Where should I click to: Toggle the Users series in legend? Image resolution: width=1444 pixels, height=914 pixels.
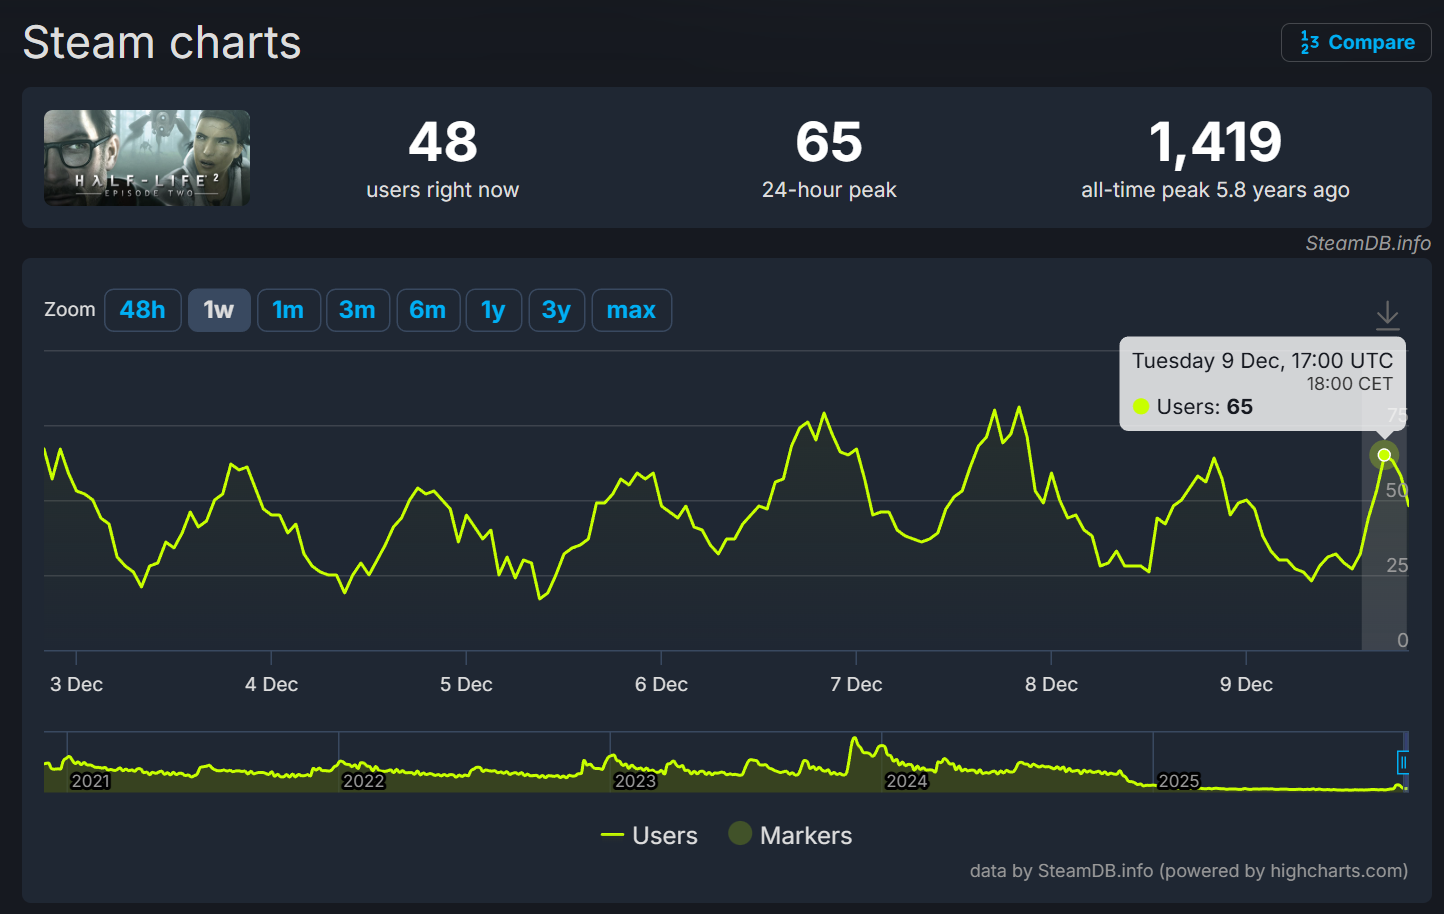point(649,835)
